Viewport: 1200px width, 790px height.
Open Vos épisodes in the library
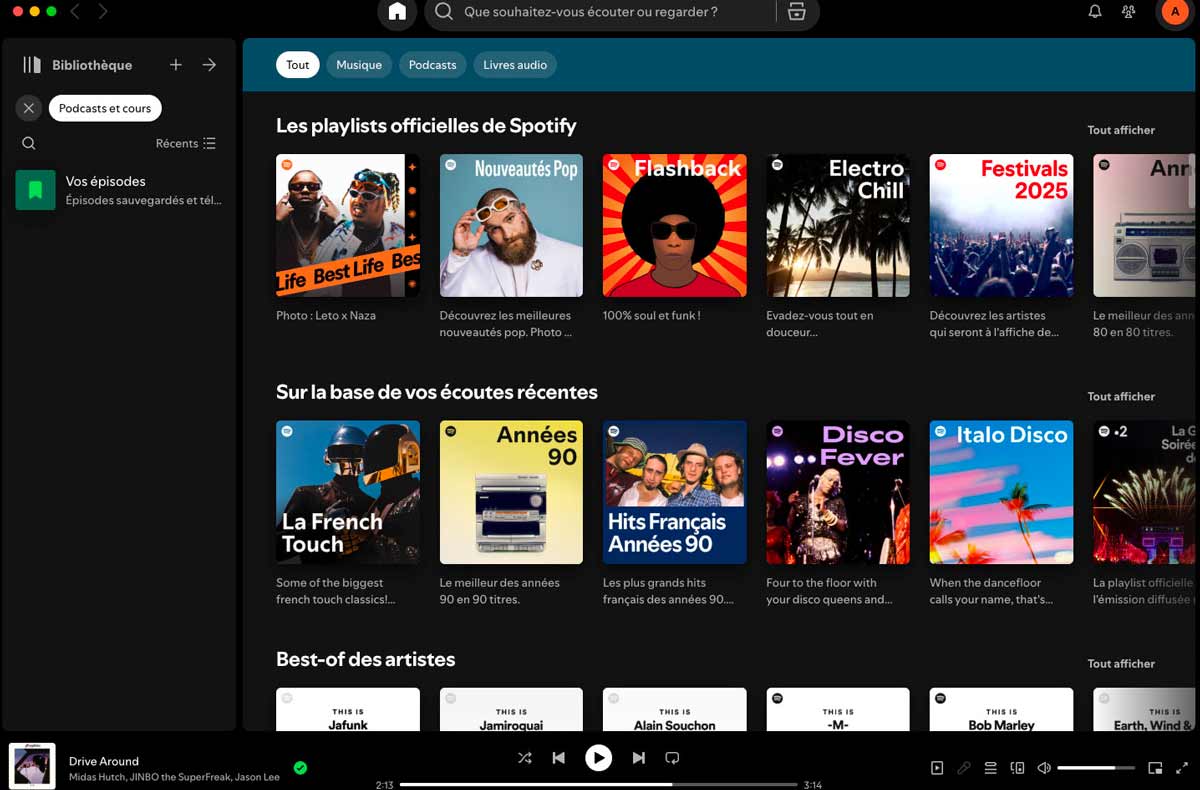click(x=120, y=189)
